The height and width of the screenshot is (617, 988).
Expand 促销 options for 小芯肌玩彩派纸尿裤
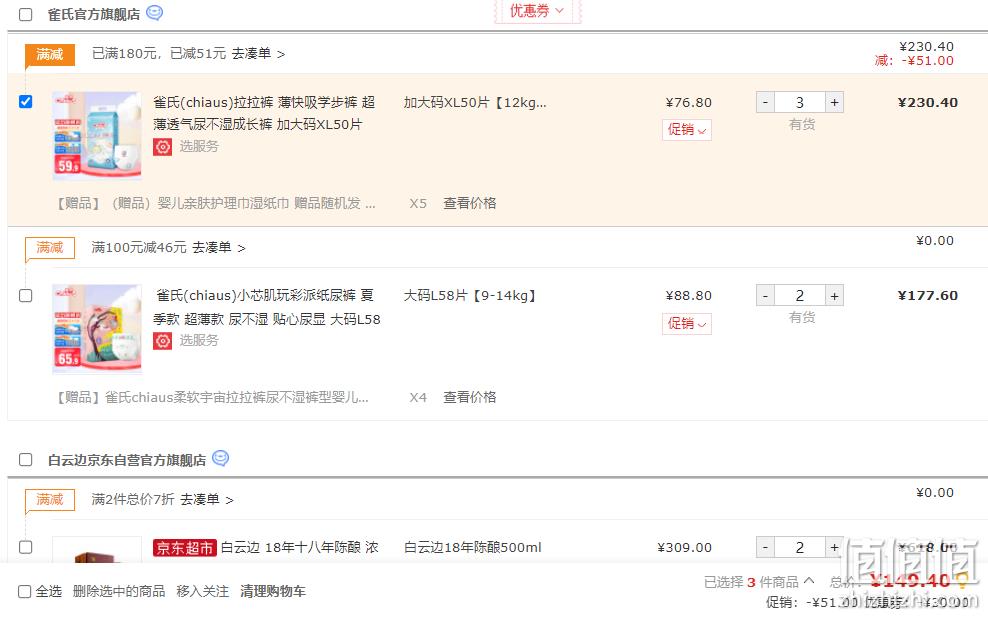tap(687, 324)
